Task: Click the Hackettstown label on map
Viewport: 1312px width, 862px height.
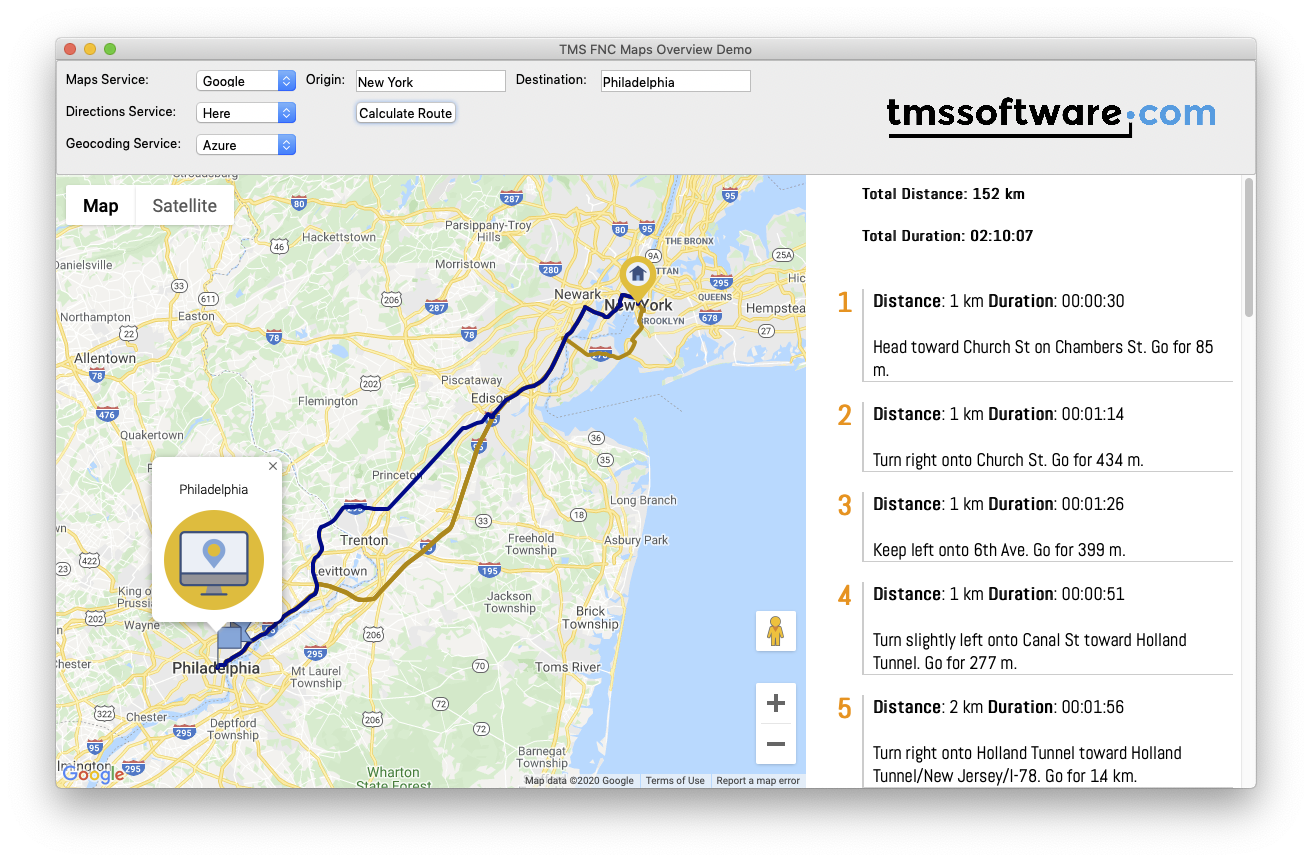Action: point(339,237)
